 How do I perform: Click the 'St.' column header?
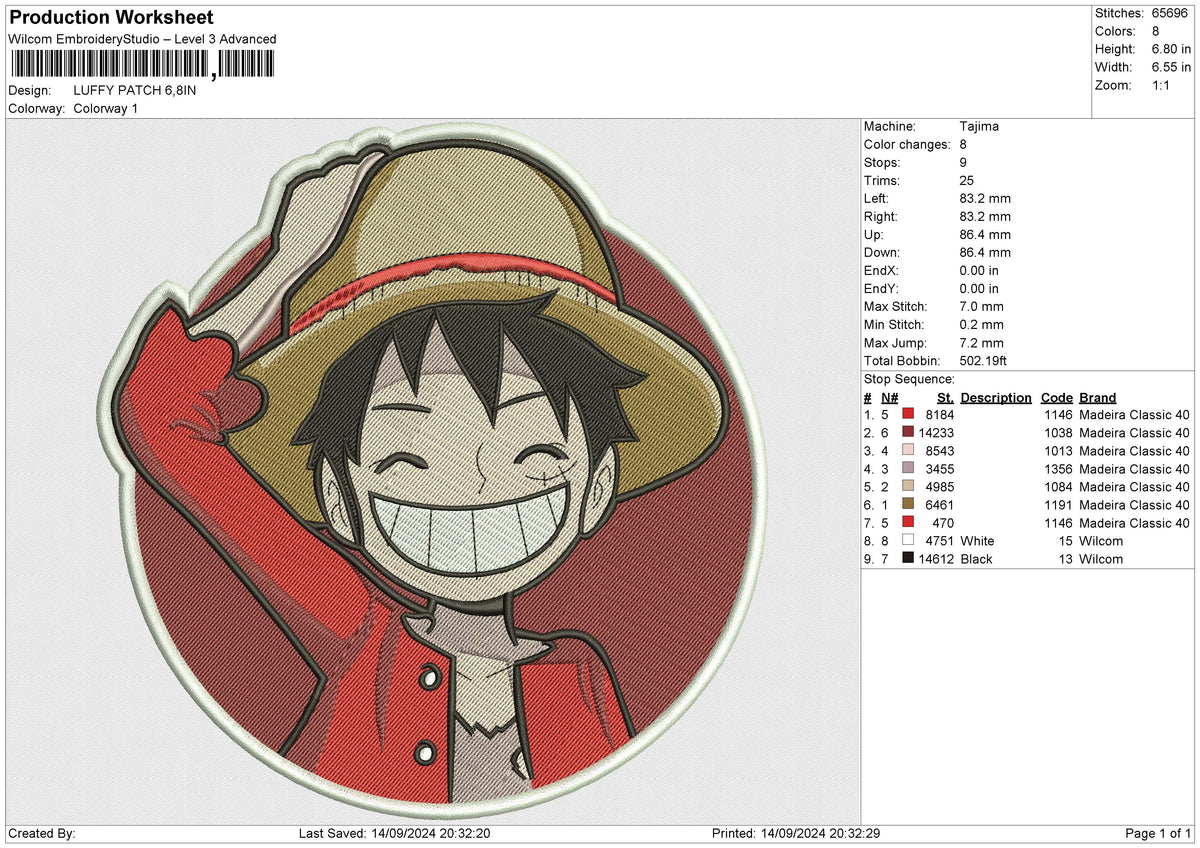pyautogui.click(x=945, y=397)
